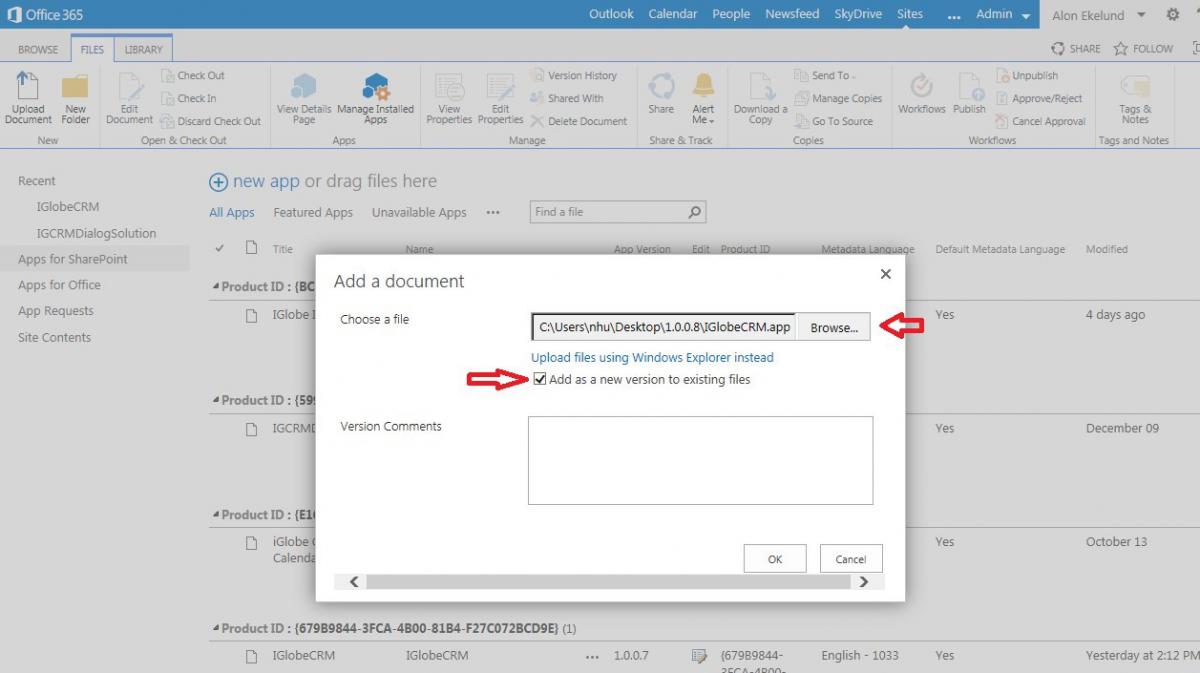
Task: Switch to the LIBRARY ribbon tab
Action: [143, 49]
